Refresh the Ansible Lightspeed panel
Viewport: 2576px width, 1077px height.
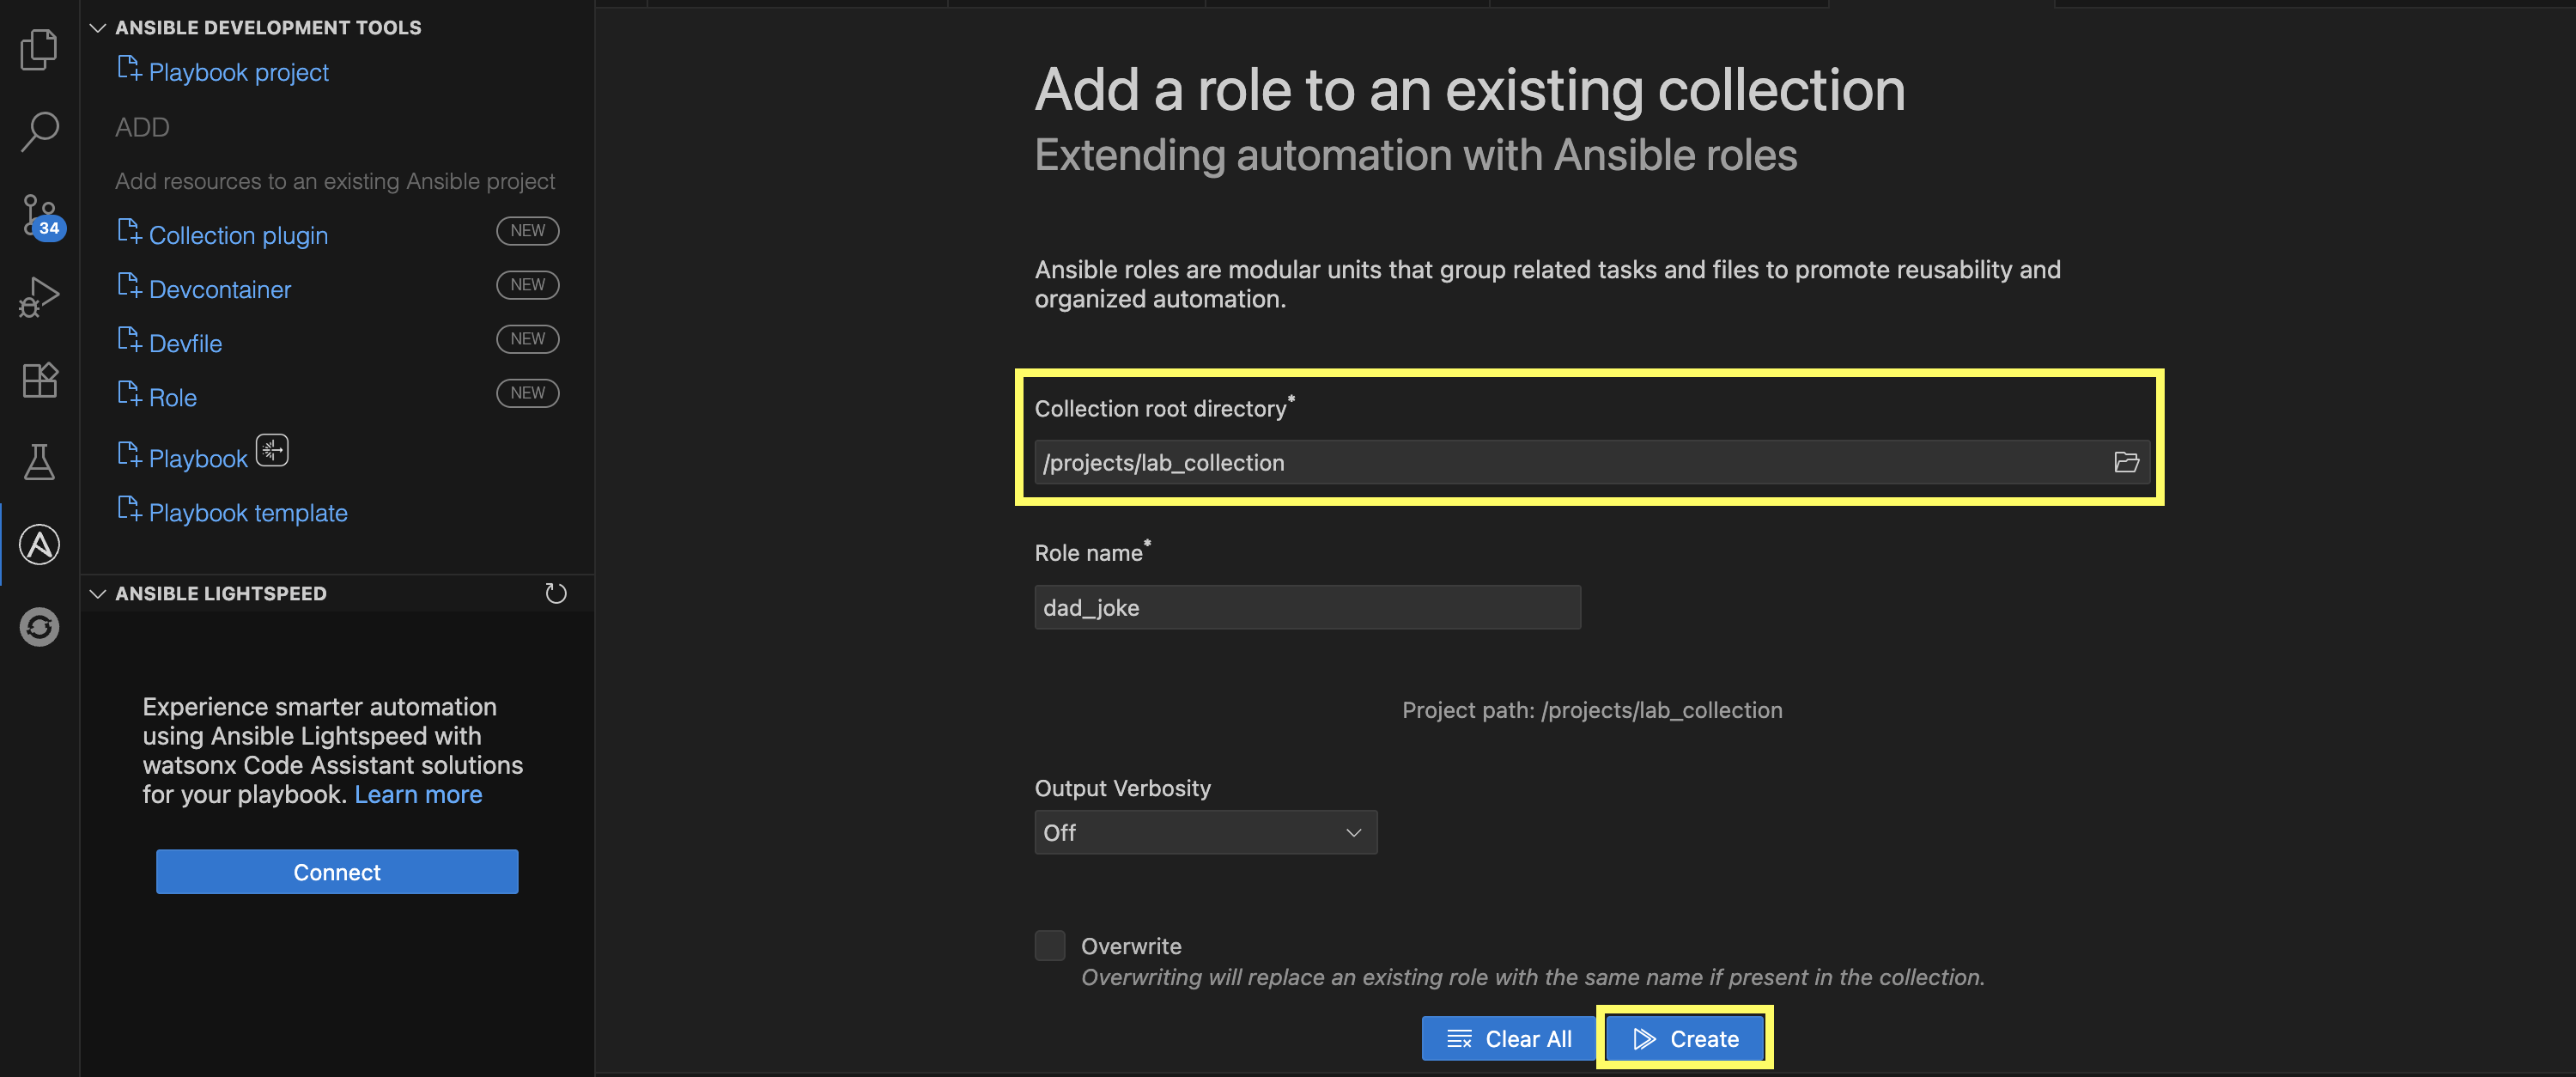pos(556,593)
